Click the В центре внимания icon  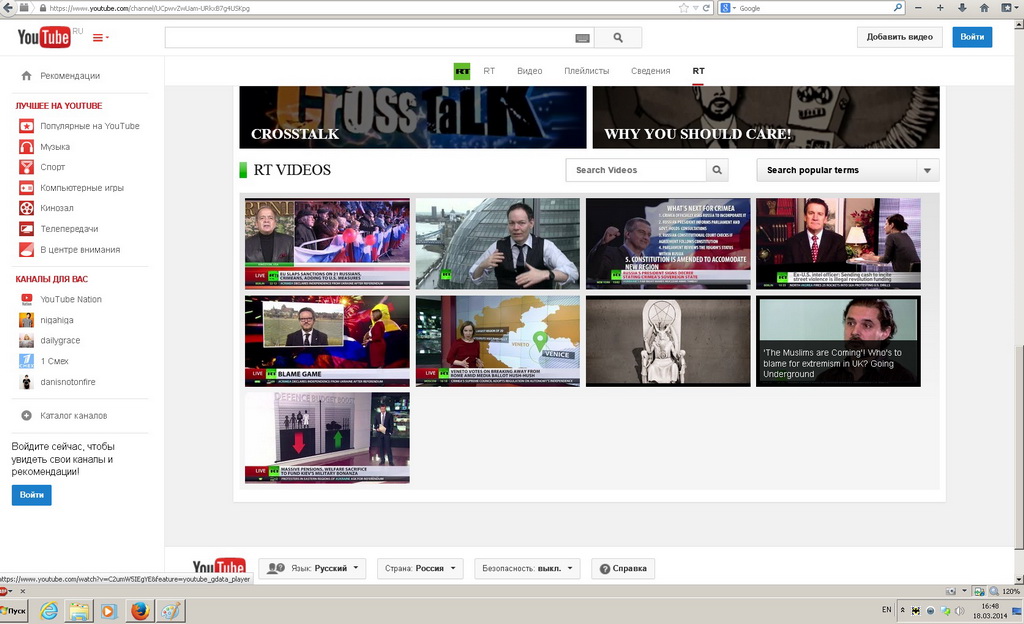click(26, 249)
